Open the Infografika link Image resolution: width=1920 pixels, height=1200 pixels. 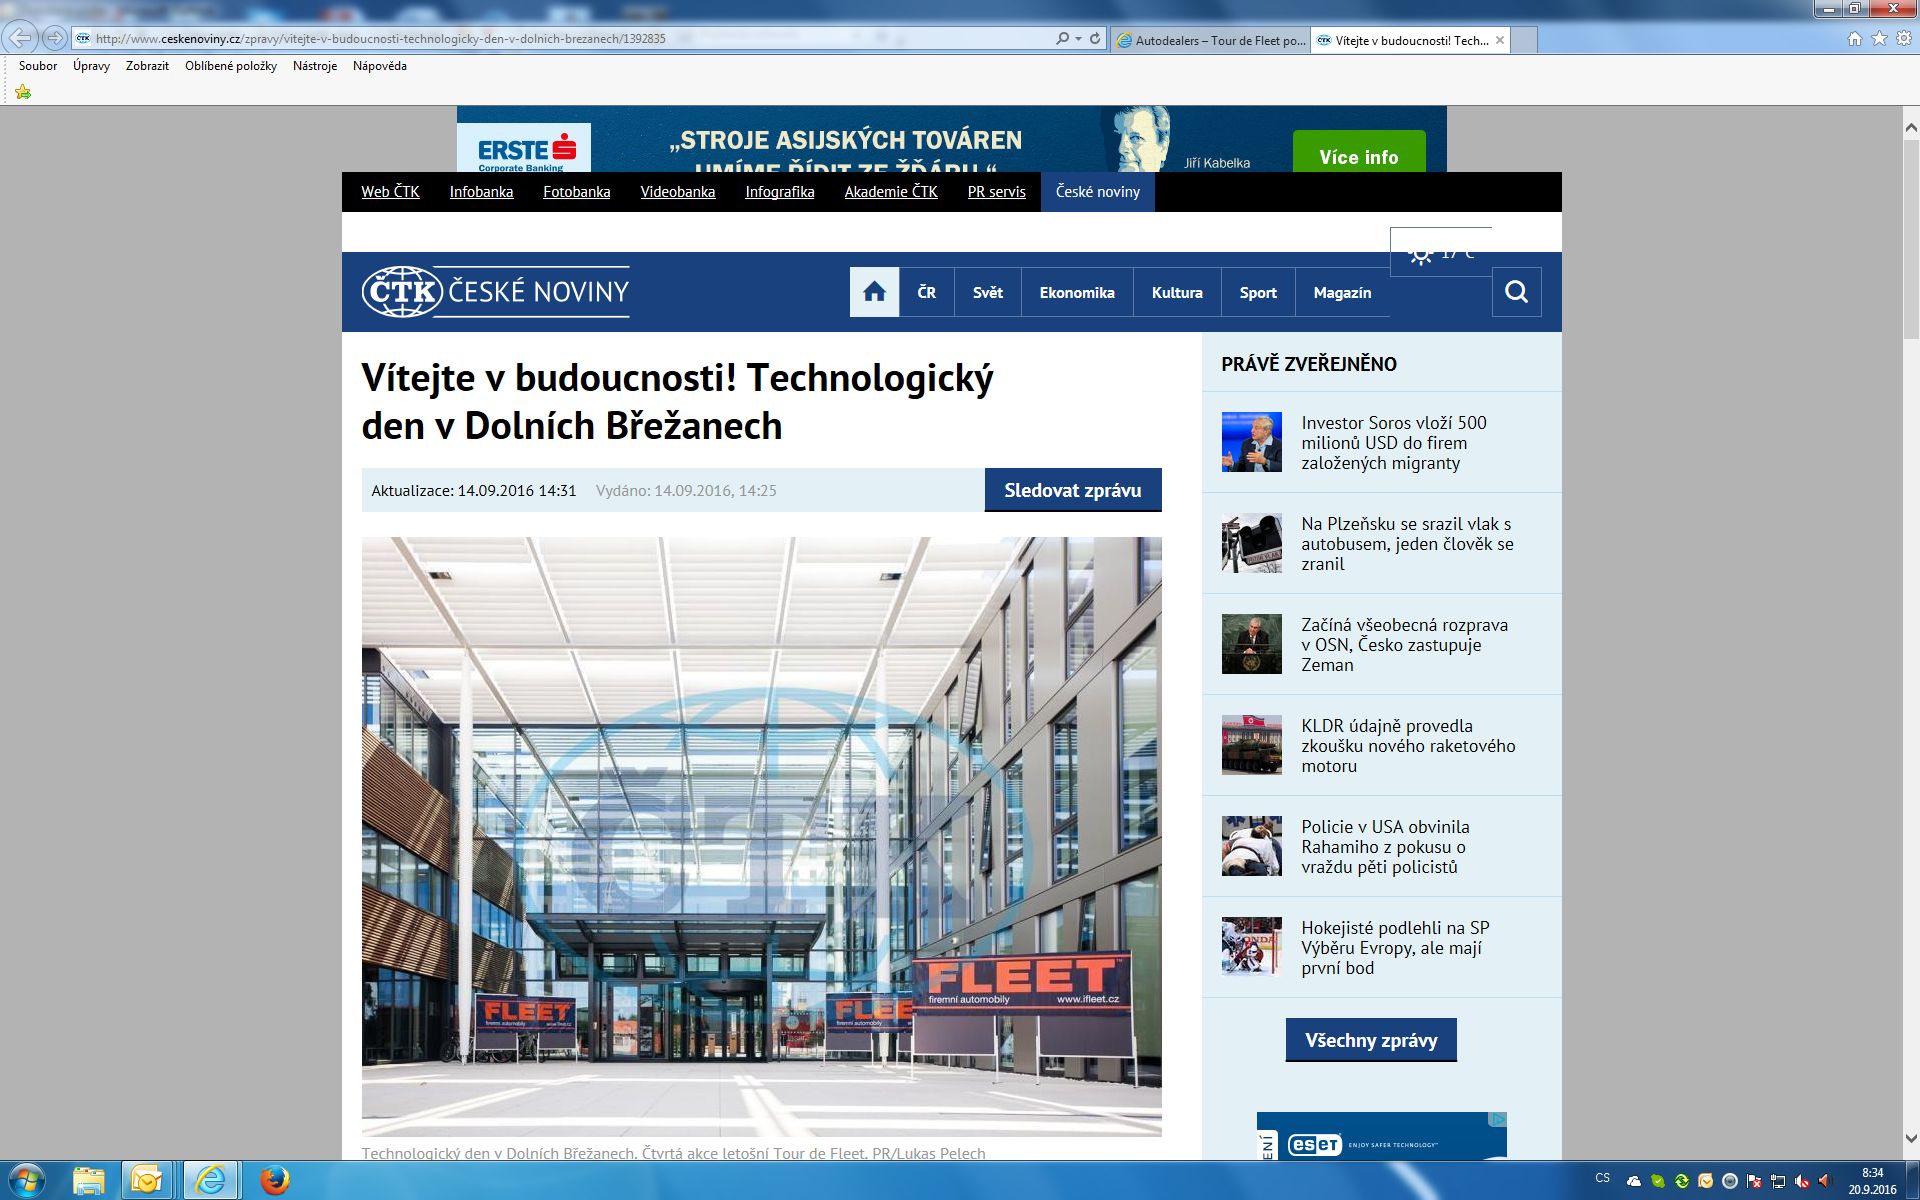[x=780, y=192]
